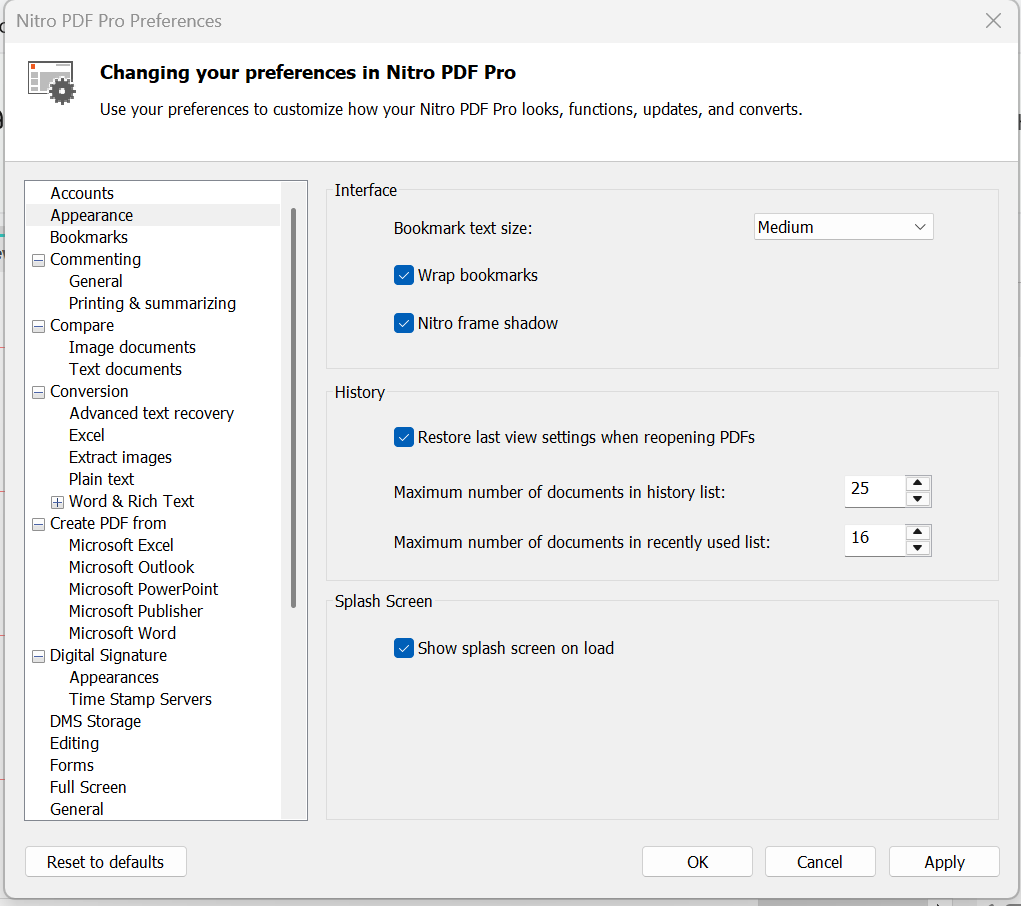Click the Reset to defaults button
This screenshot has width=1021, height=906.
click(105, 862)
